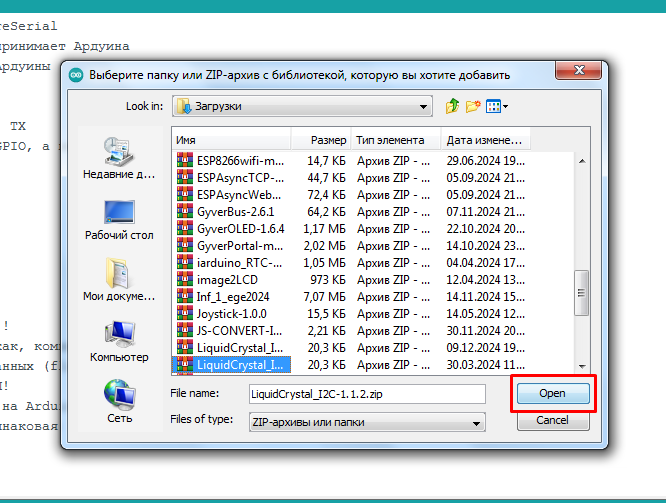Click date cell 14.11.2024 15...
Image resolution: width=666 pixels, height=503 pixels.
(485, 297)
